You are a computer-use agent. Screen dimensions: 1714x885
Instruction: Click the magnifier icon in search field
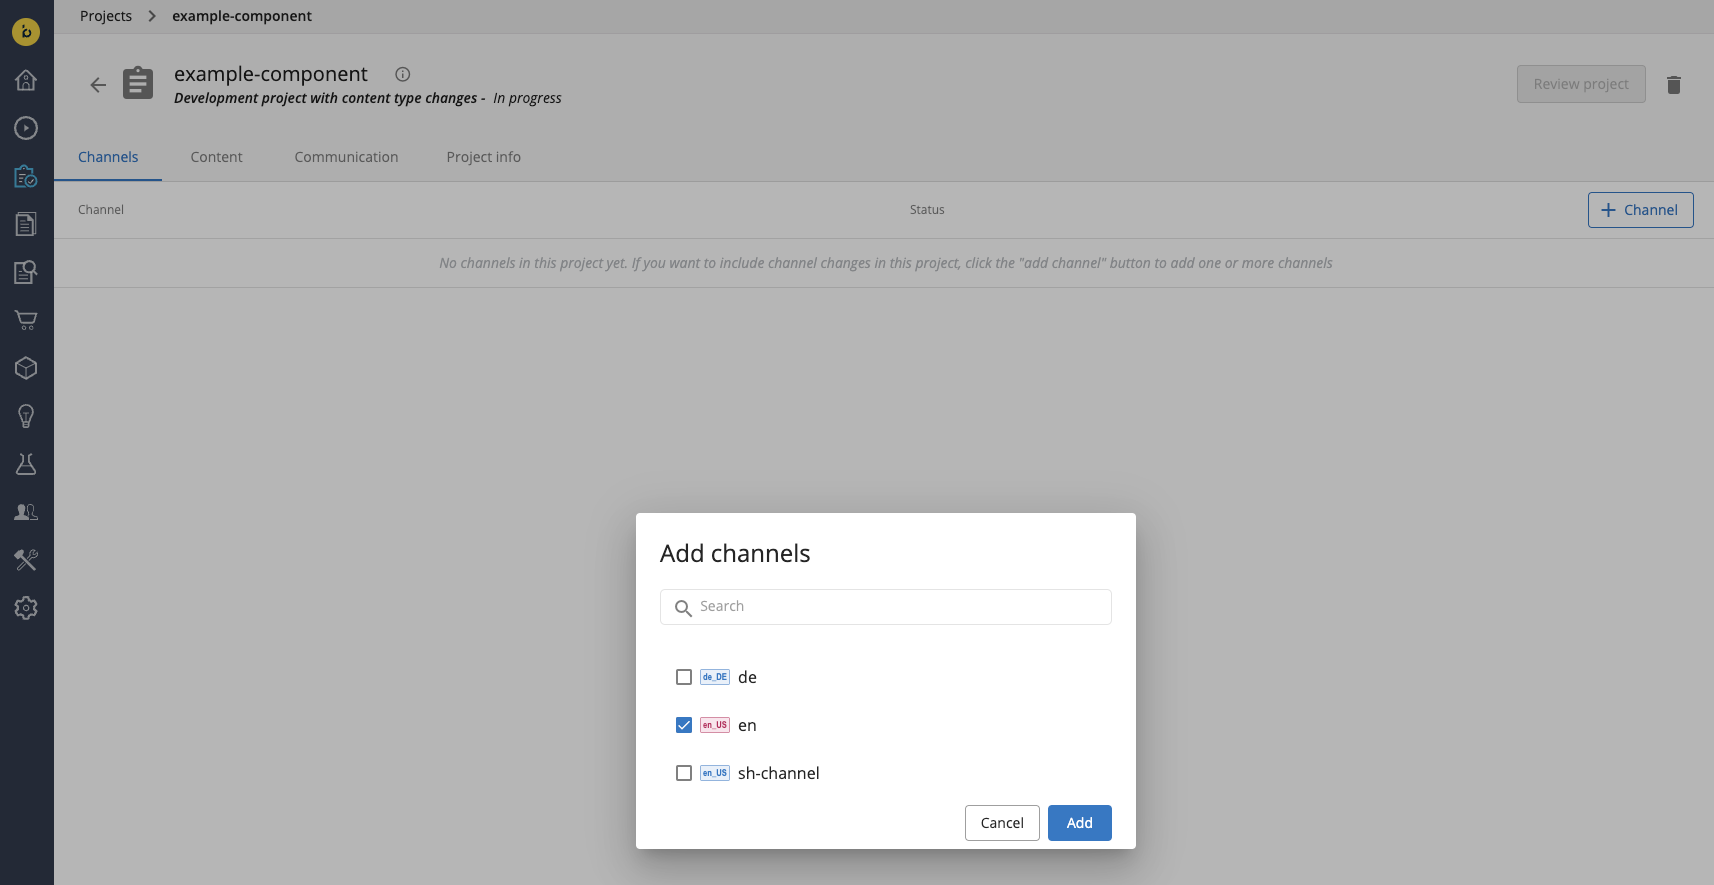[x=683, y=608]
